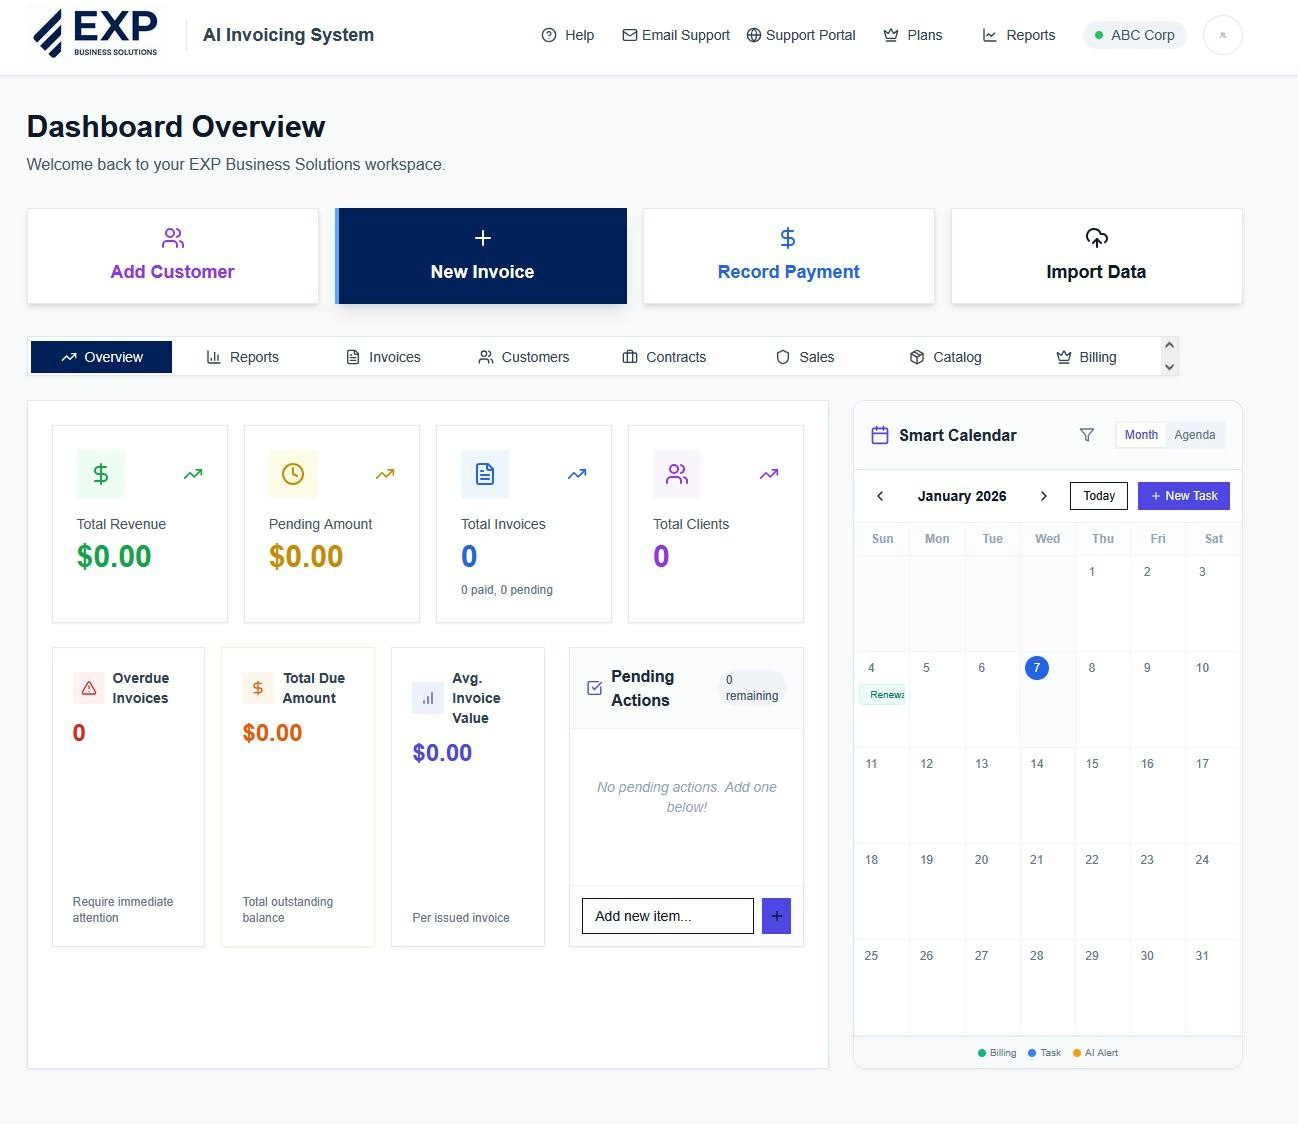Click the trend arrow on Pending Amount card
The width and height of the screenshot is (1298, 1124).
click(x=385, y=473)
